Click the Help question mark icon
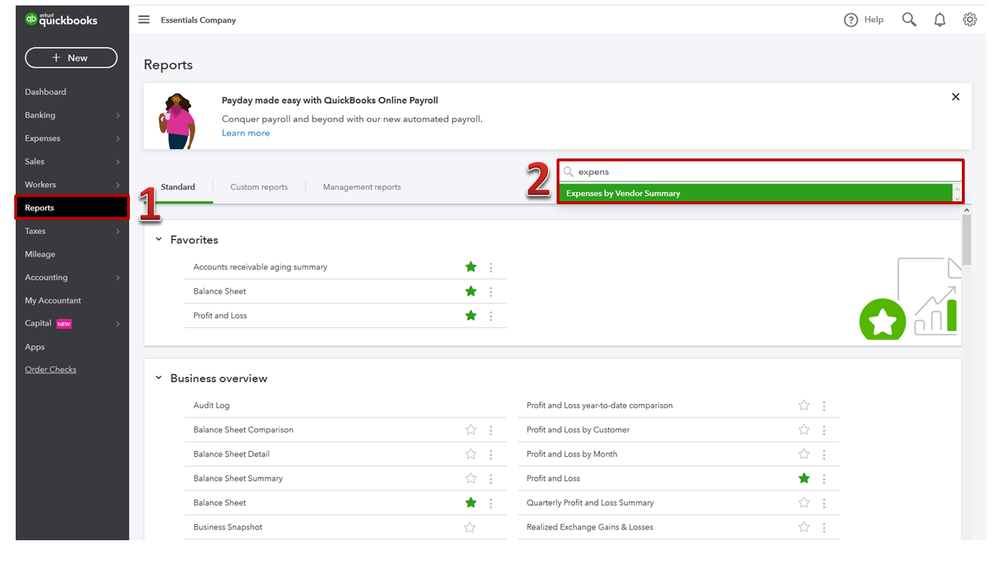The height and width of the screenshot is (566, 999). [x=851, y=20]
